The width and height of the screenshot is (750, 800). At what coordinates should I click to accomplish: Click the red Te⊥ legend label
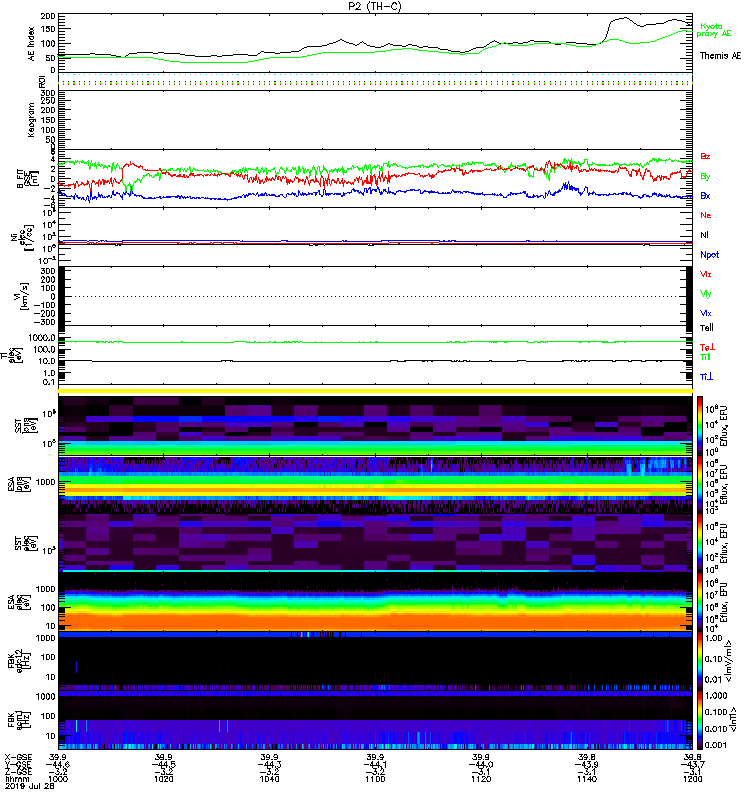tap(707, 347)
